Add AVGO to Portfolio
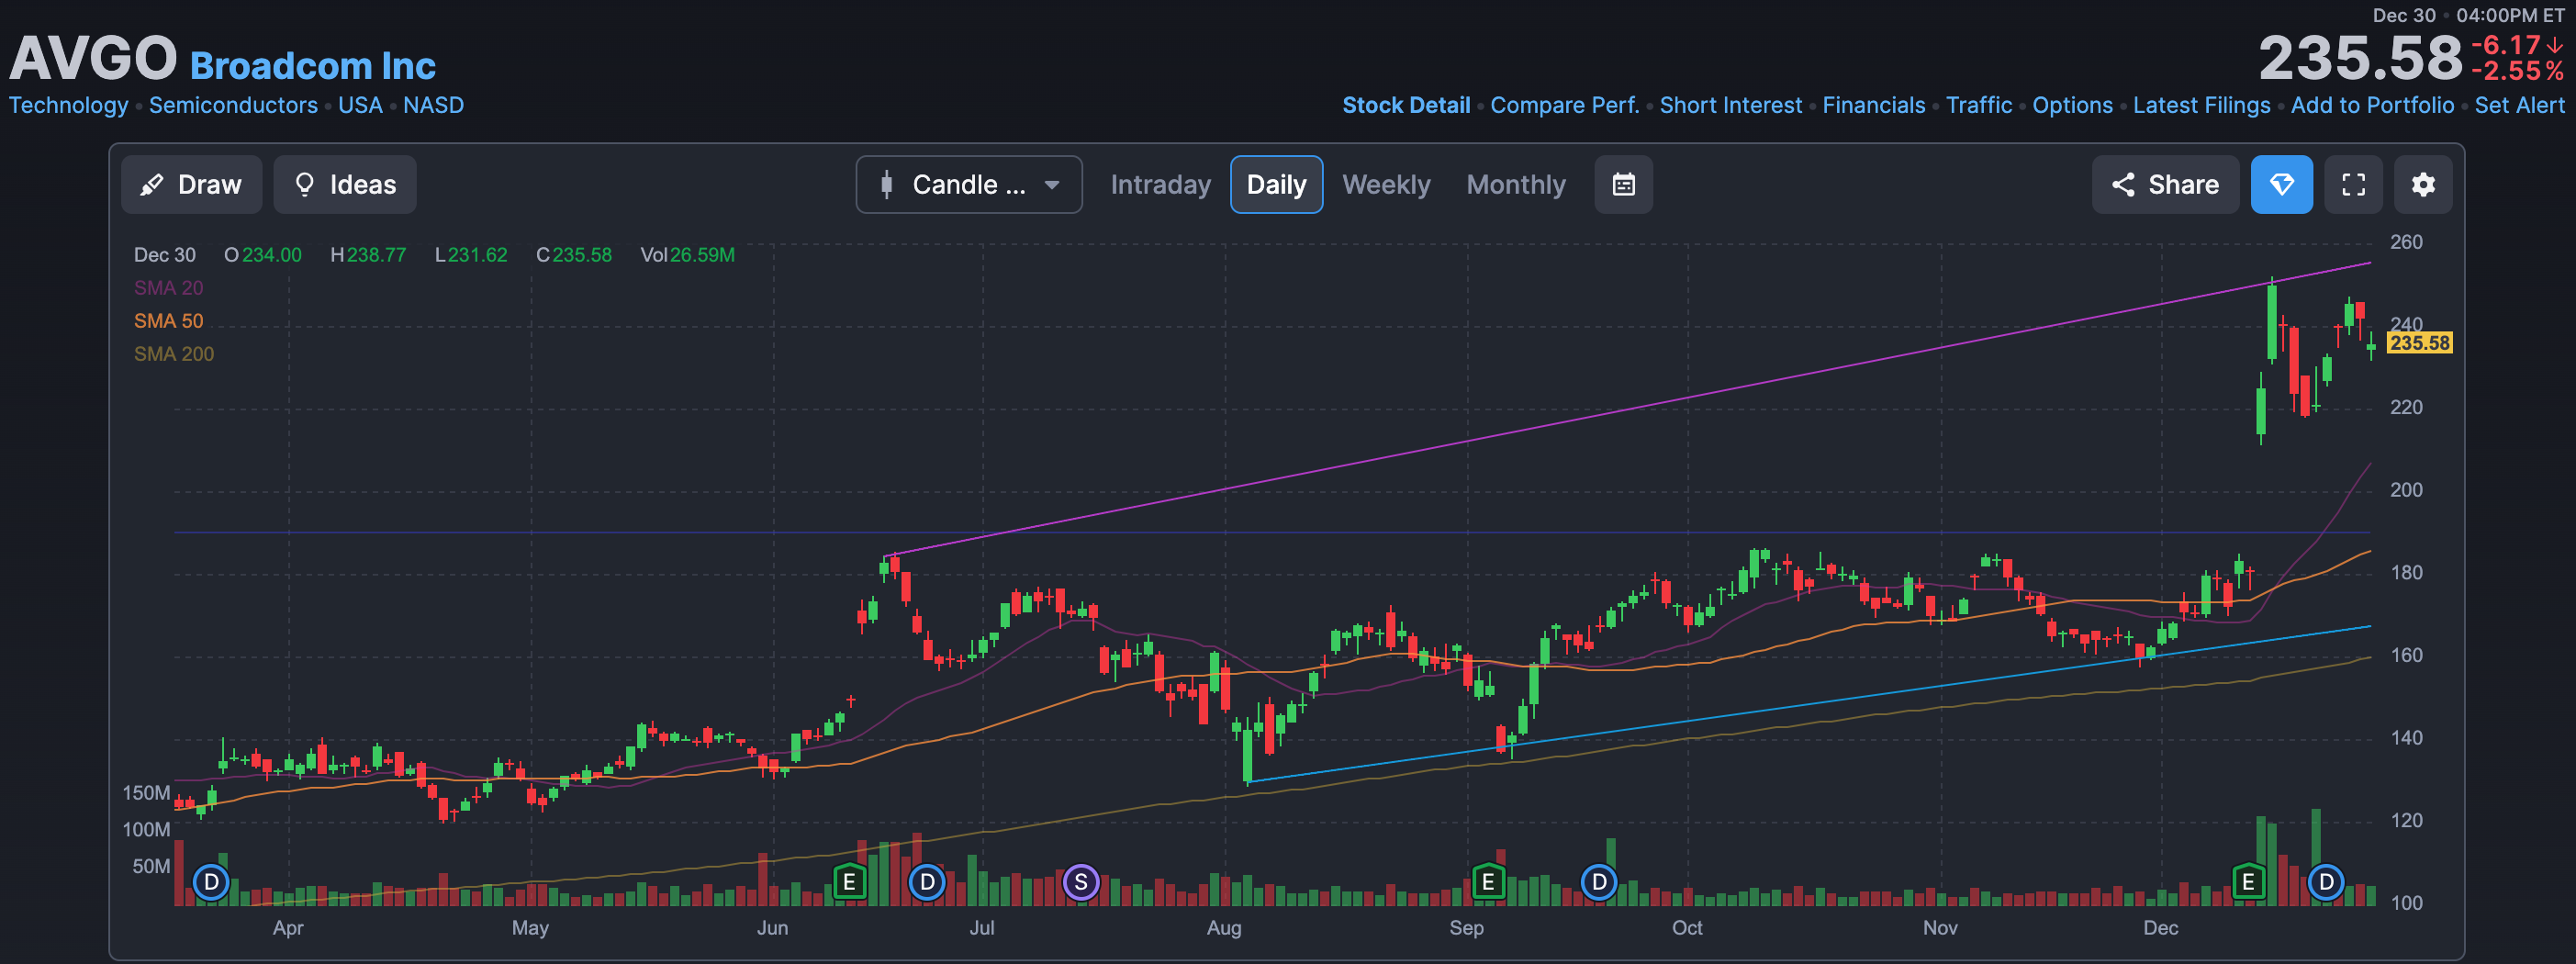The image size is (2576, 964). pos(2372,105)
